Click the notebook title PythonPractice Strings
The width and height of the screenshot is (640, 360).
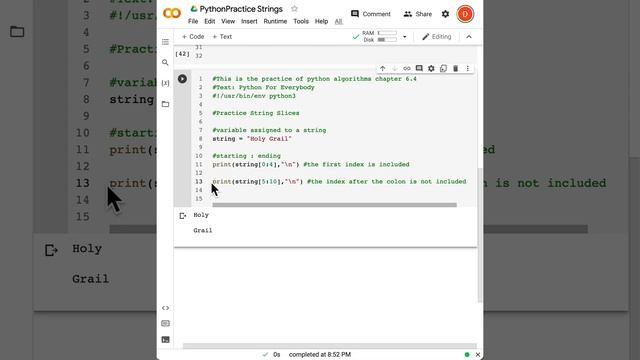(241, 9)
